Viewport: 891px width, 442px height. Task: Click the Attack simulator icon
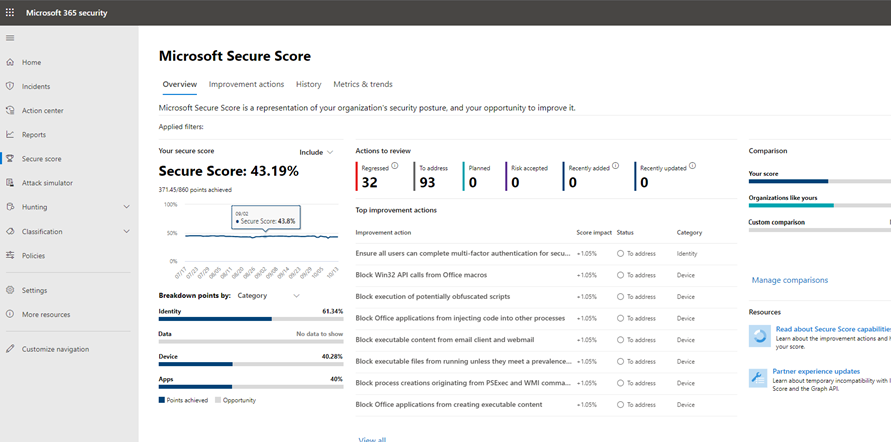pos(10,183)
